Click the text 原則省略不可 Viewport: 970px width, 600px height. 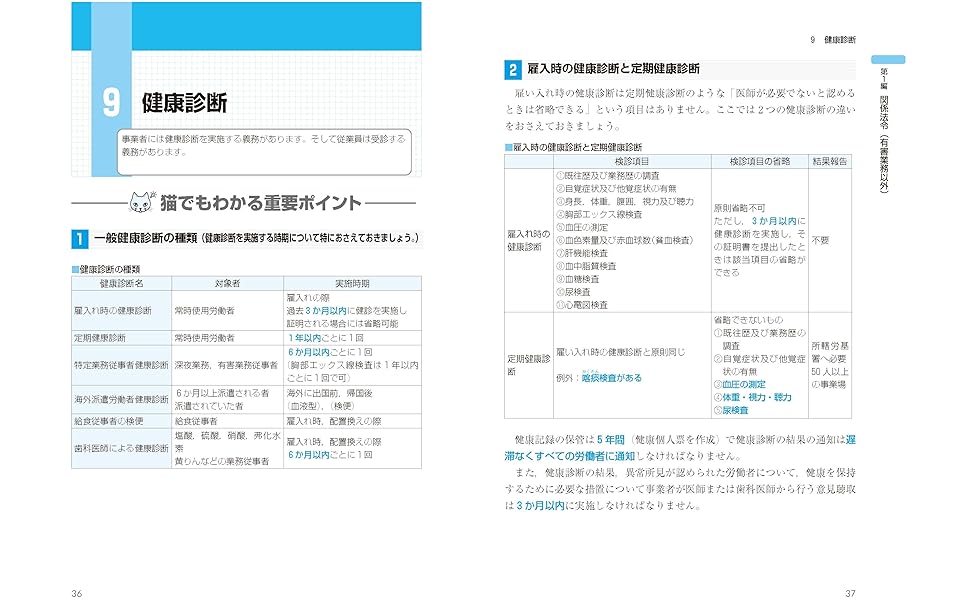(739, 208)
